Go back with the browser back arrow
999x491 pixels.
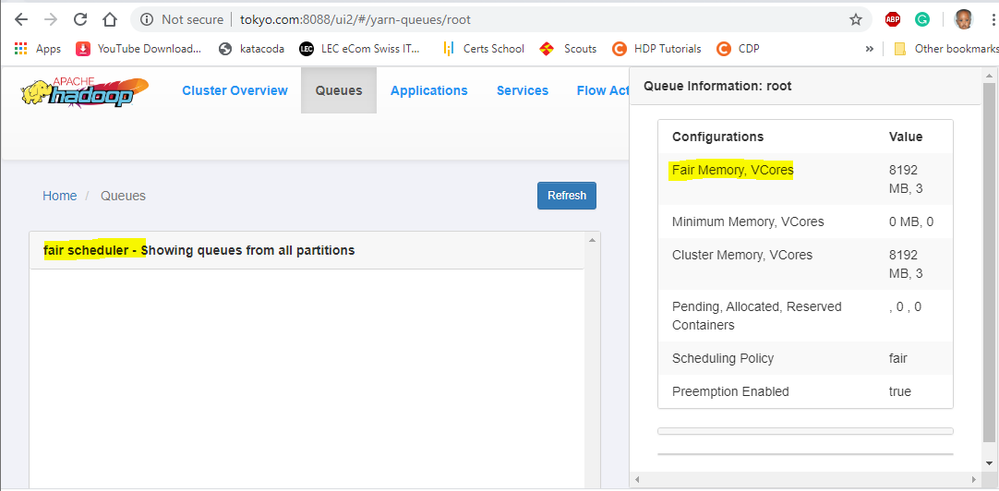point(21,19)
